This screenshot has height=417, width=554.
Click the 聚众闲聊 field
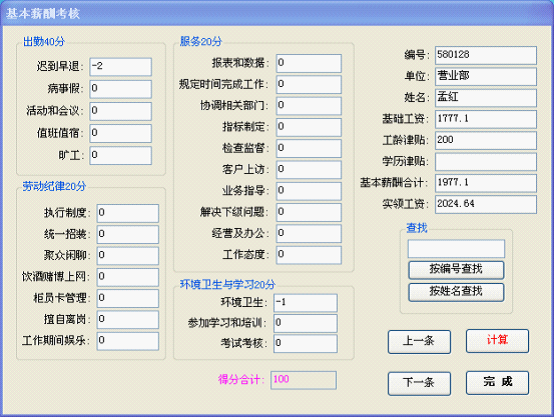point(128,256)
